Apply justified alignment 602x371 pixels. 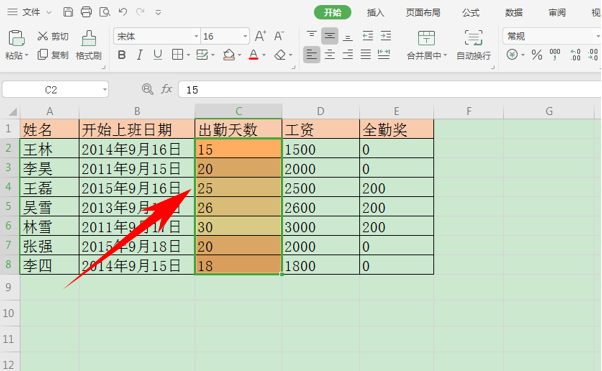coord(366,55)
